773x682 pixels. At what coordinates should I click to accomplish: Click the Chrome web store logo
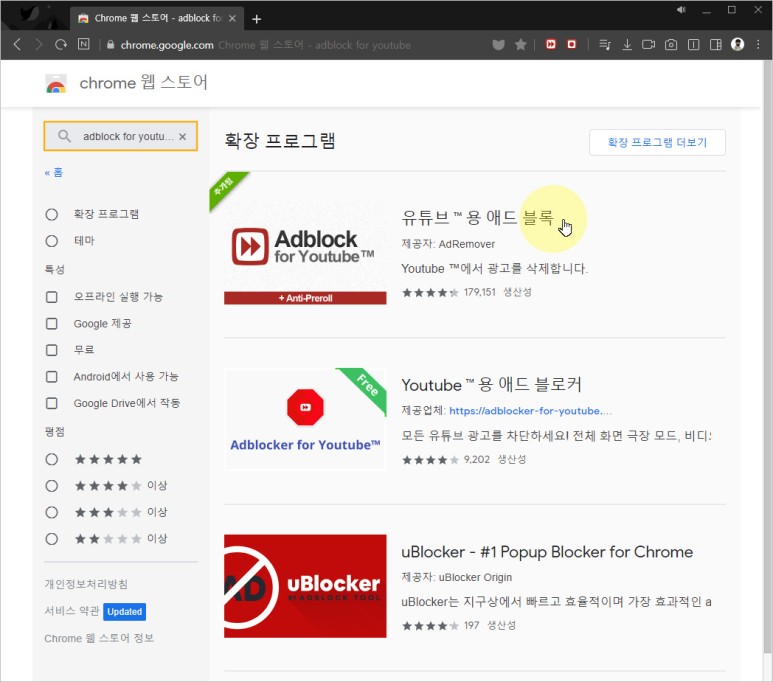(x=56, y=83)
